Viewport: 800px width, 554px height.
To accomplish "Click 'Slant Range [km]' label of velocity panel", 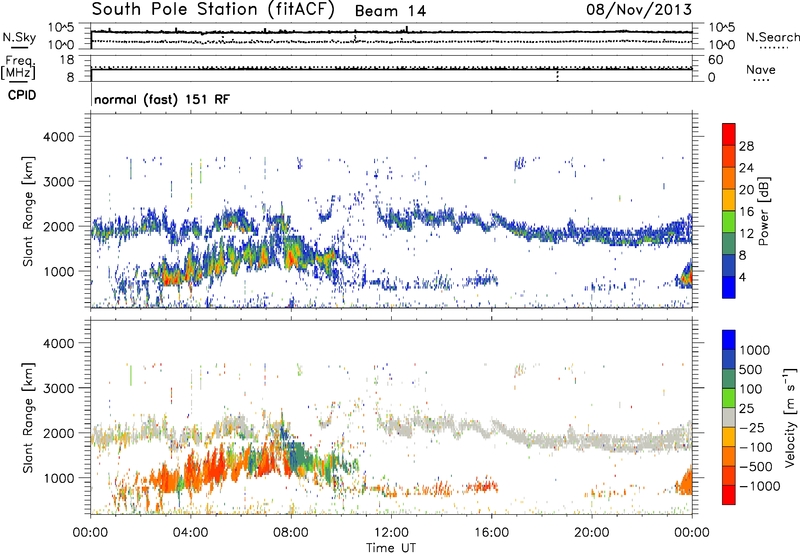I will (x=28, y=418).
